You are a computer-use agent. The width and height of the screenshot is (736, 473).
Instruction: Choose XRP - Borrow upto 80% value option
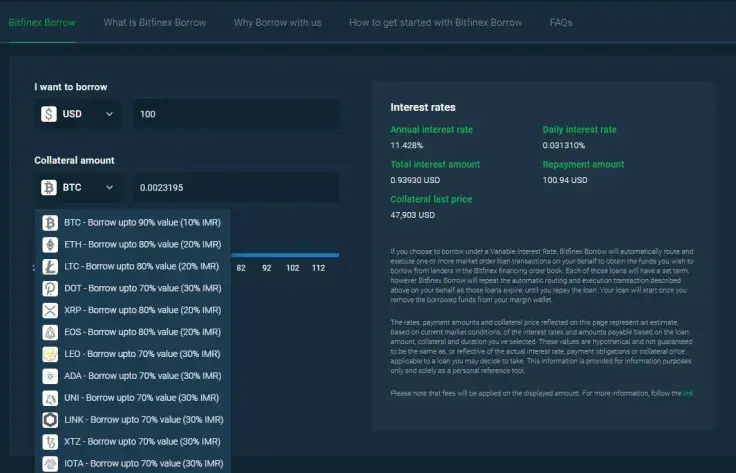coord(133,310)
